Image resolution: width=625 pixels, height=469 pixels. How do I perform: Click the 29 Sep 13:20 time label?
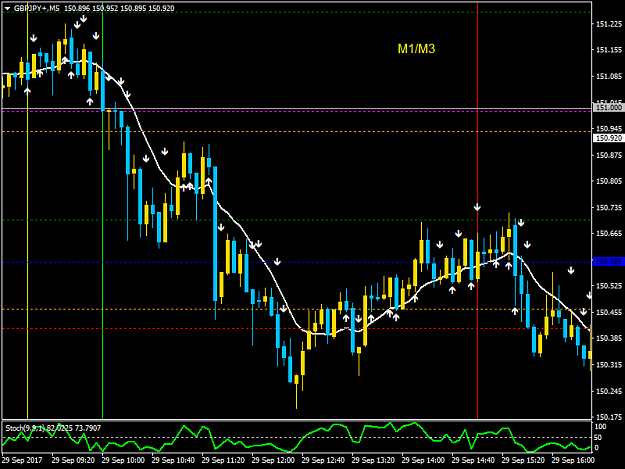(x=373, y=460)
